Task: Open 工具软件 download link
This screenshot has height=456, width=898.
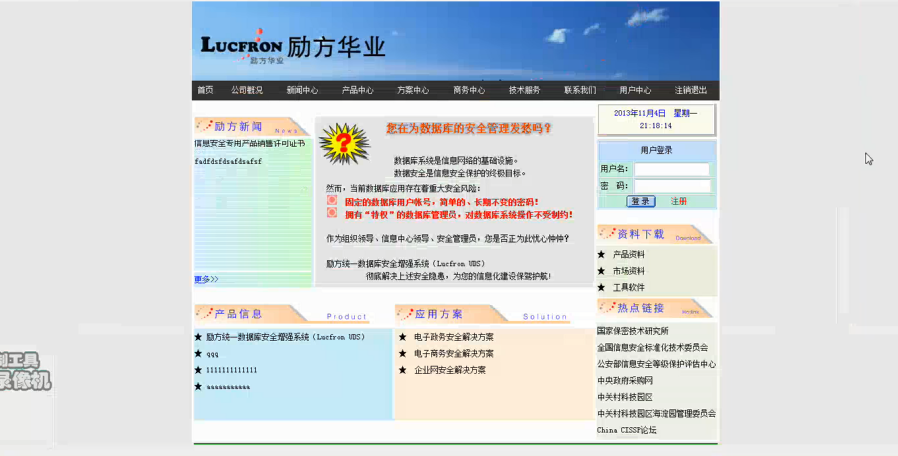Action: [629, 288]
